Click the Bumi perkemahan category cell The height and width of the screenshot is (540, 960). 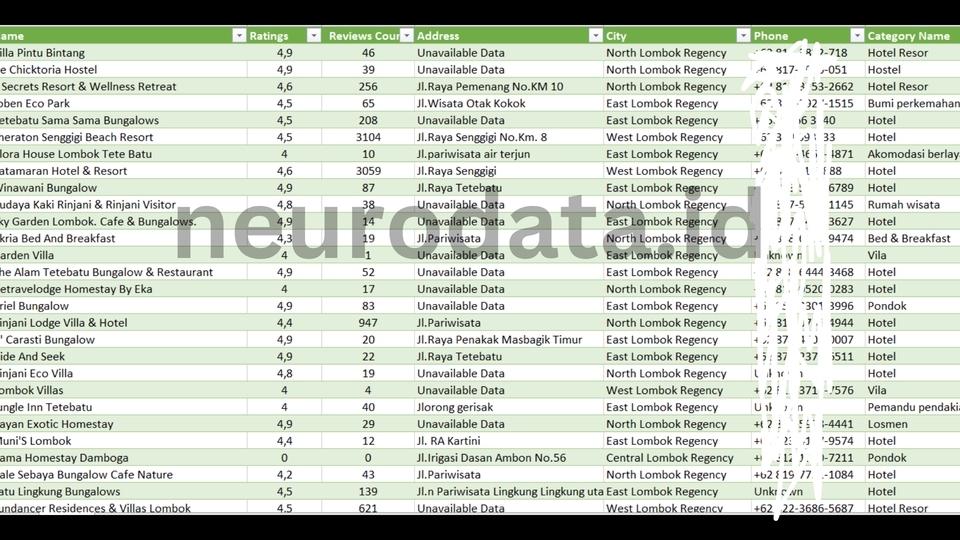(x=912, y=104)
